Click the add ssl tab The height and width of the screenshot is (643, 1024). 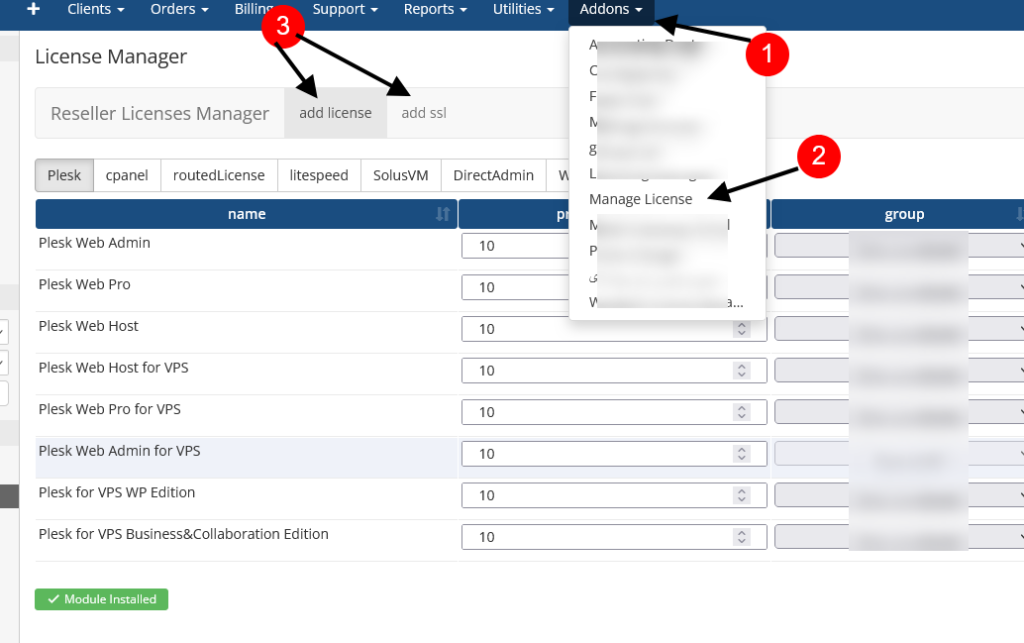pyautogui.click(x=424, y=113)
